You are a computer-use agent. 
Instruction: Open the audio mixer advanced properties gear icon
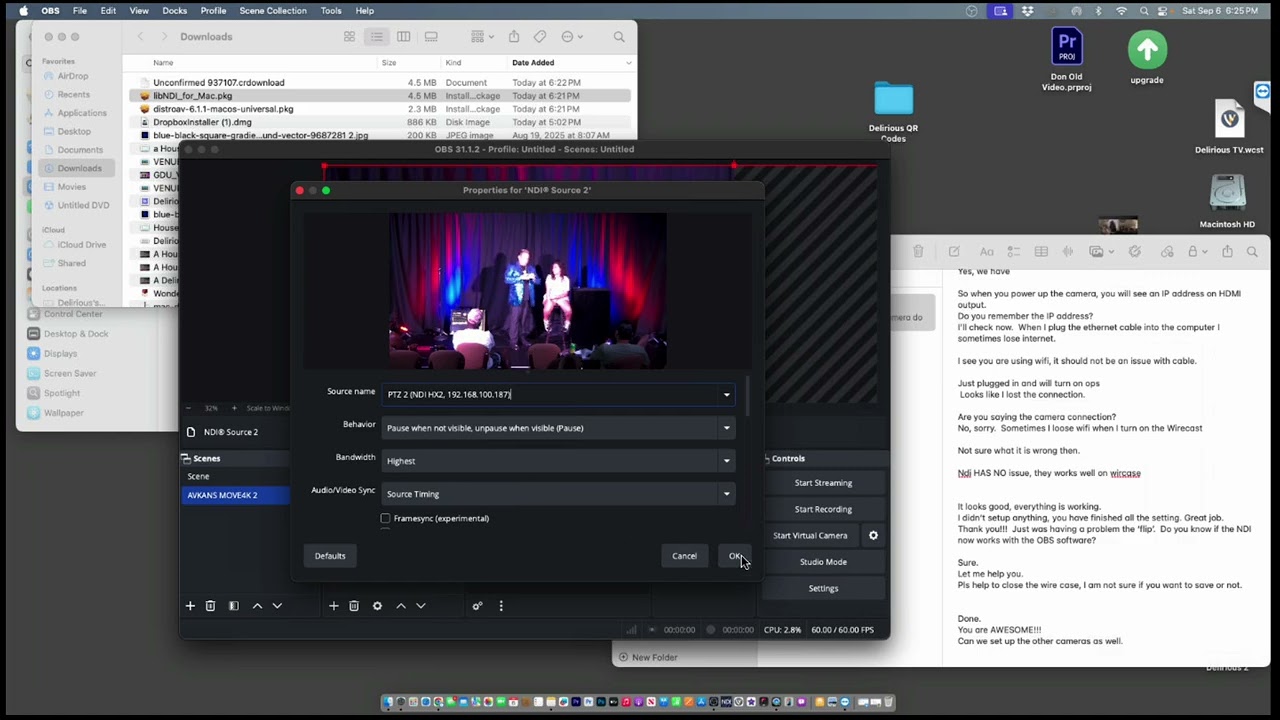point(477,606)
